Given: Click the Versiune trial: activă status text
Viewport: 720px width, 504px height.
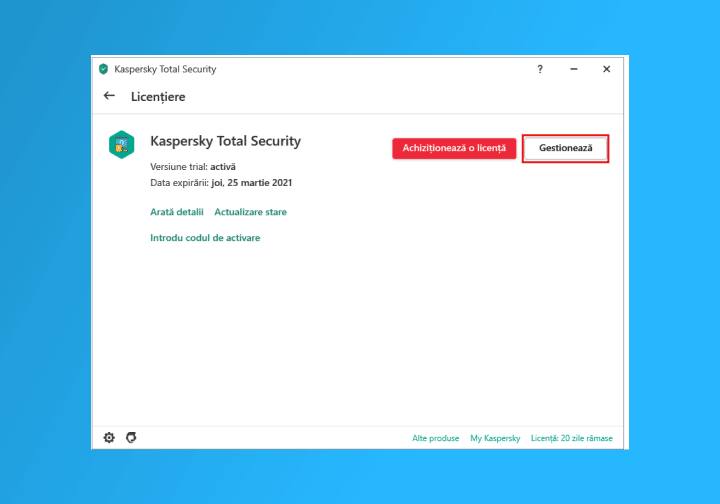Looking at the screenshot, I should [x=193, y=166].
